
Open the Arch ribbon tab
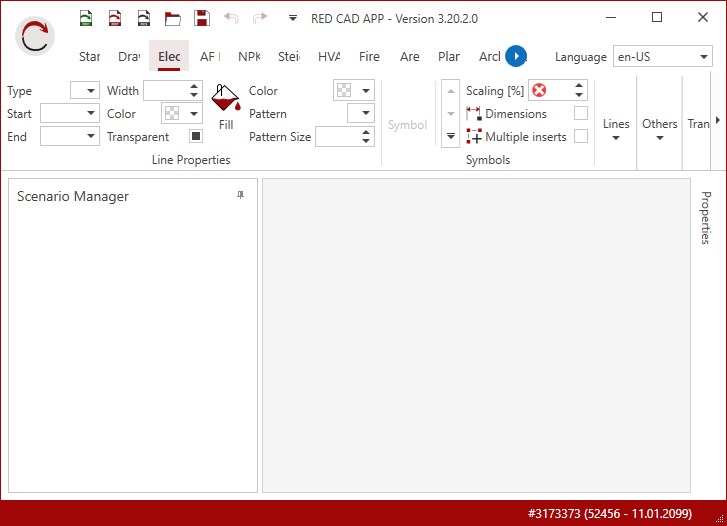click(x=489, y=57)
